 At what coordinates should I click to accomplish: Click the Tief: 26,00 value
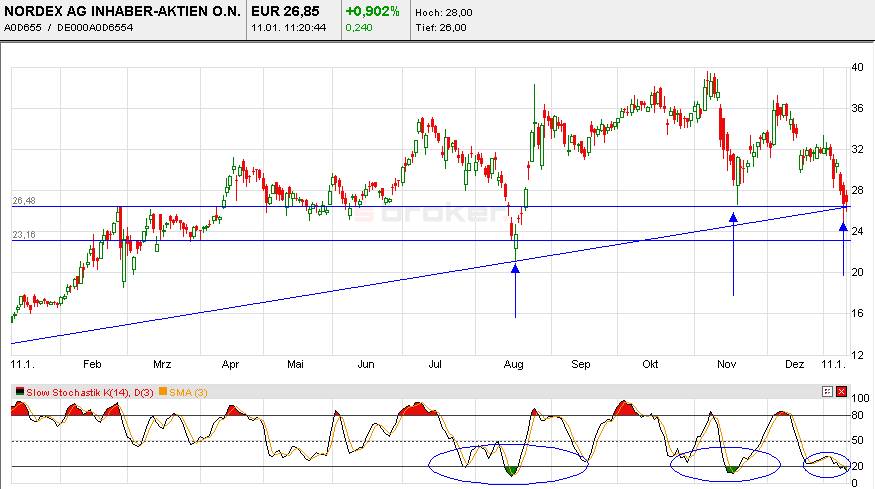[x=441, y=27]
